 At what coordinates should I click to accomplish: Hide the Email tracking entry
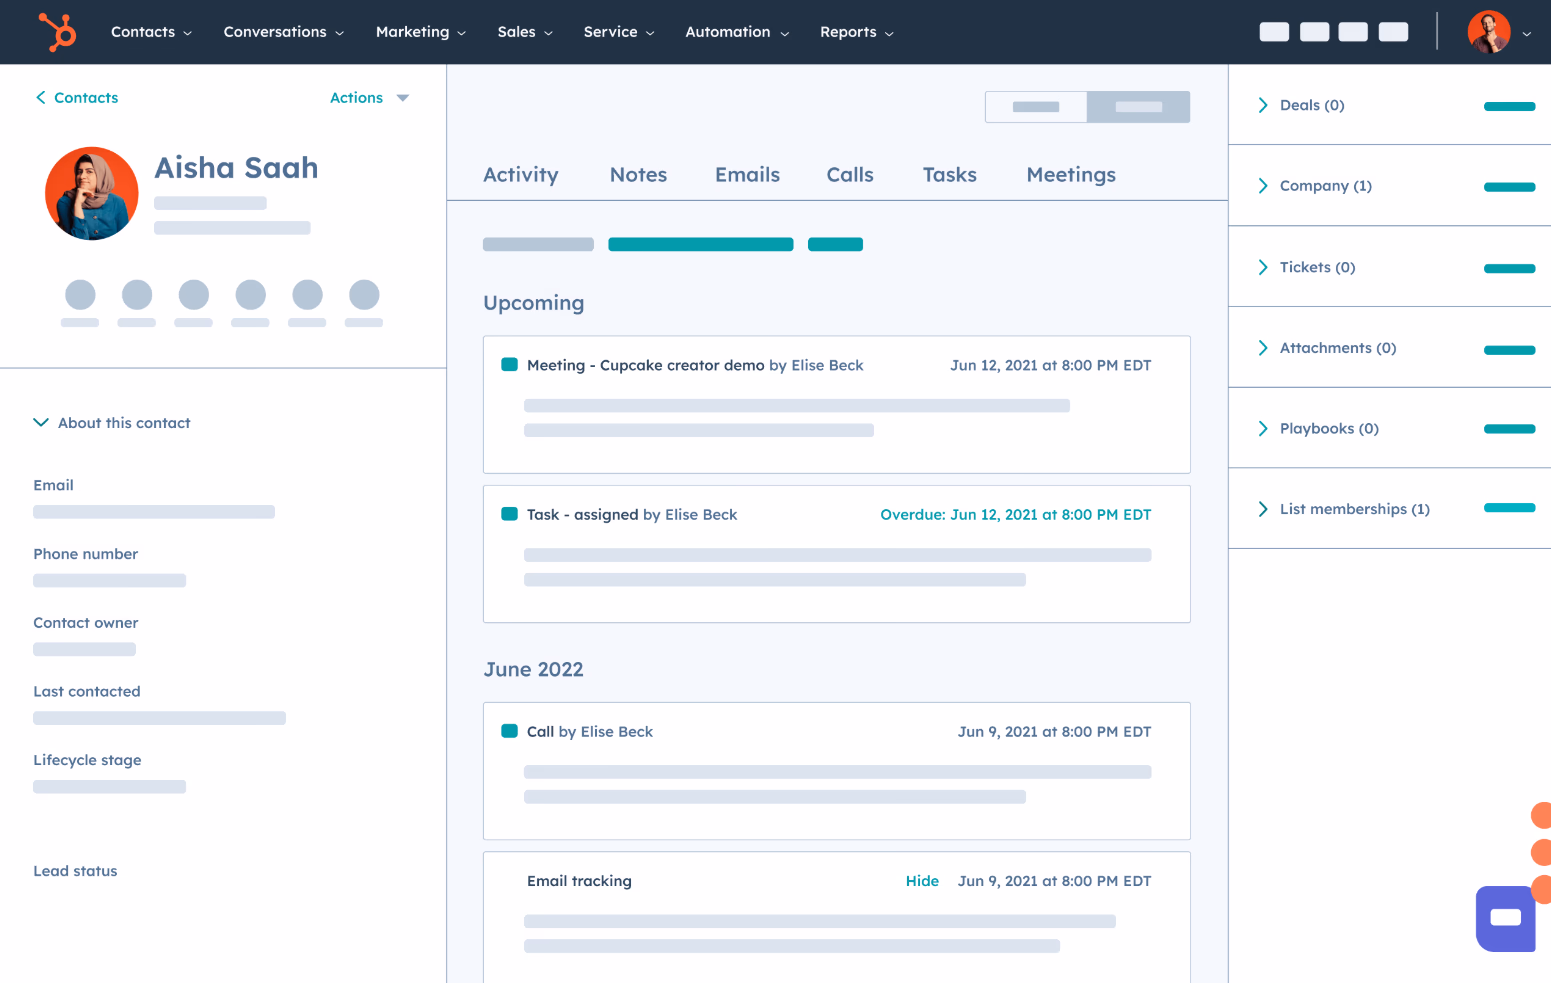tap(922, 881)
